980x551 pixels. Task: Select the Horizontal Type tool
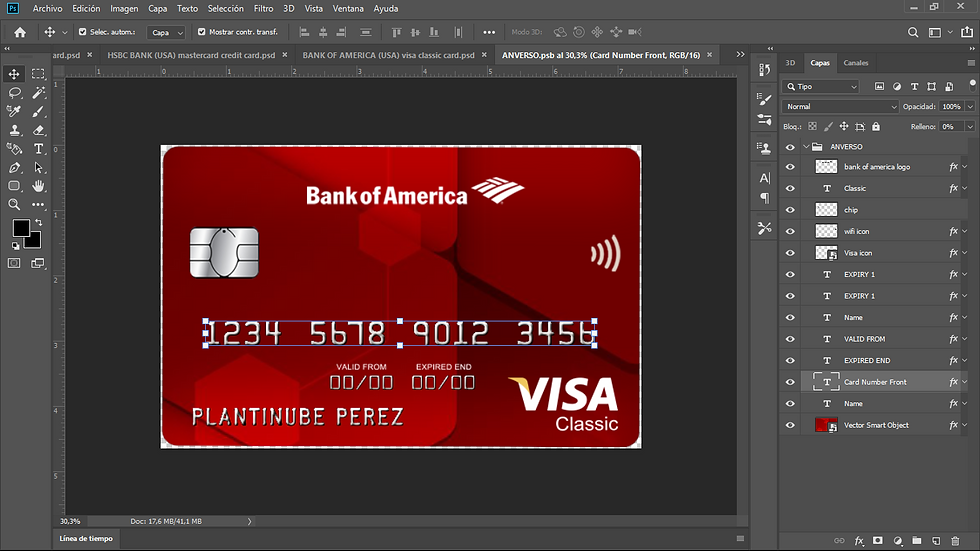pyautogui.click(x=38, y=149)
